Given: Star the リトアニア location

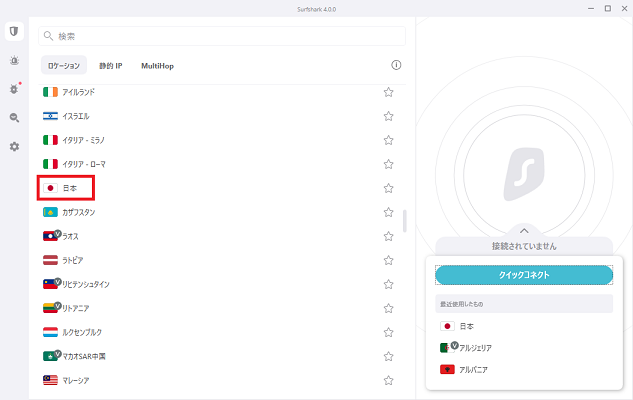Looking at the screenshot, I should point(388,308).
